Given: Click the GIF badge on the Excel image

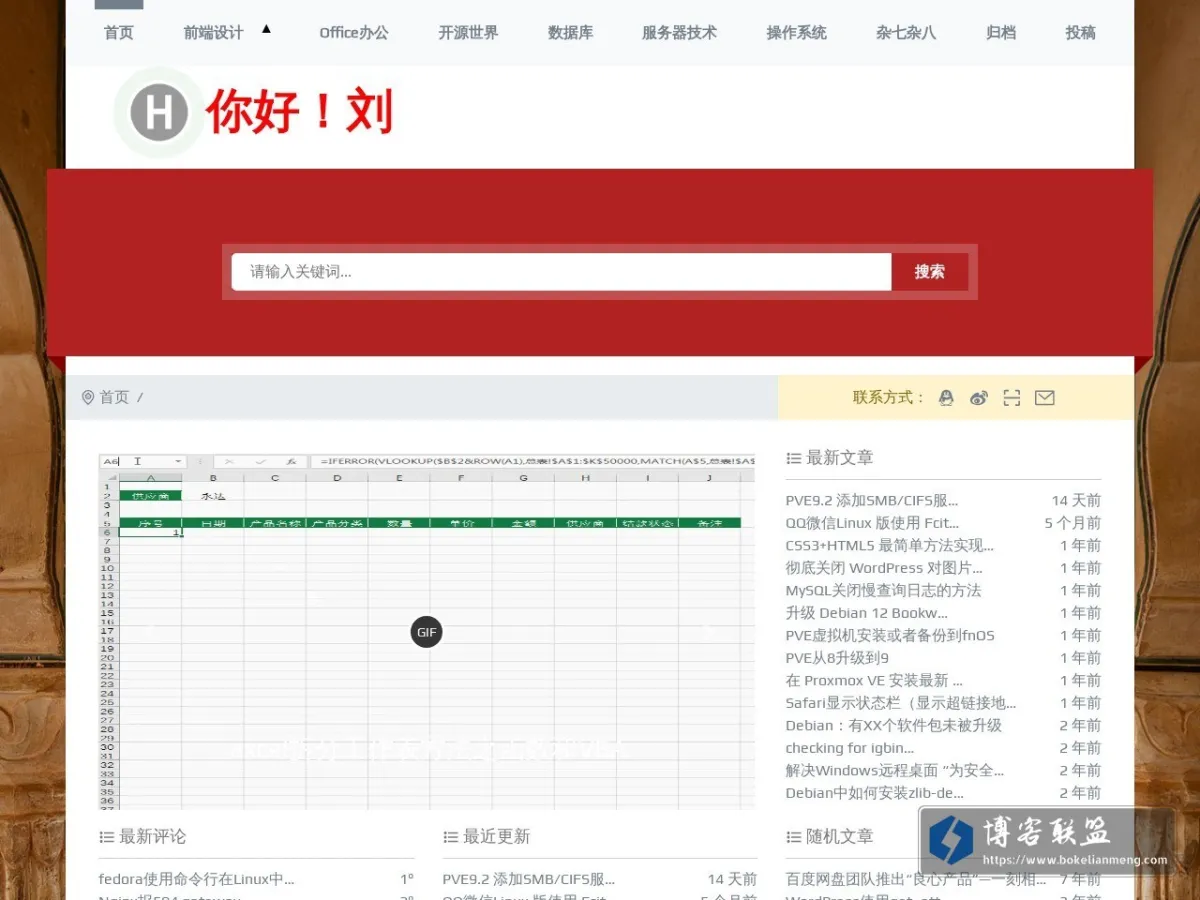Looking at the screenshot, I should coord(427,632).
